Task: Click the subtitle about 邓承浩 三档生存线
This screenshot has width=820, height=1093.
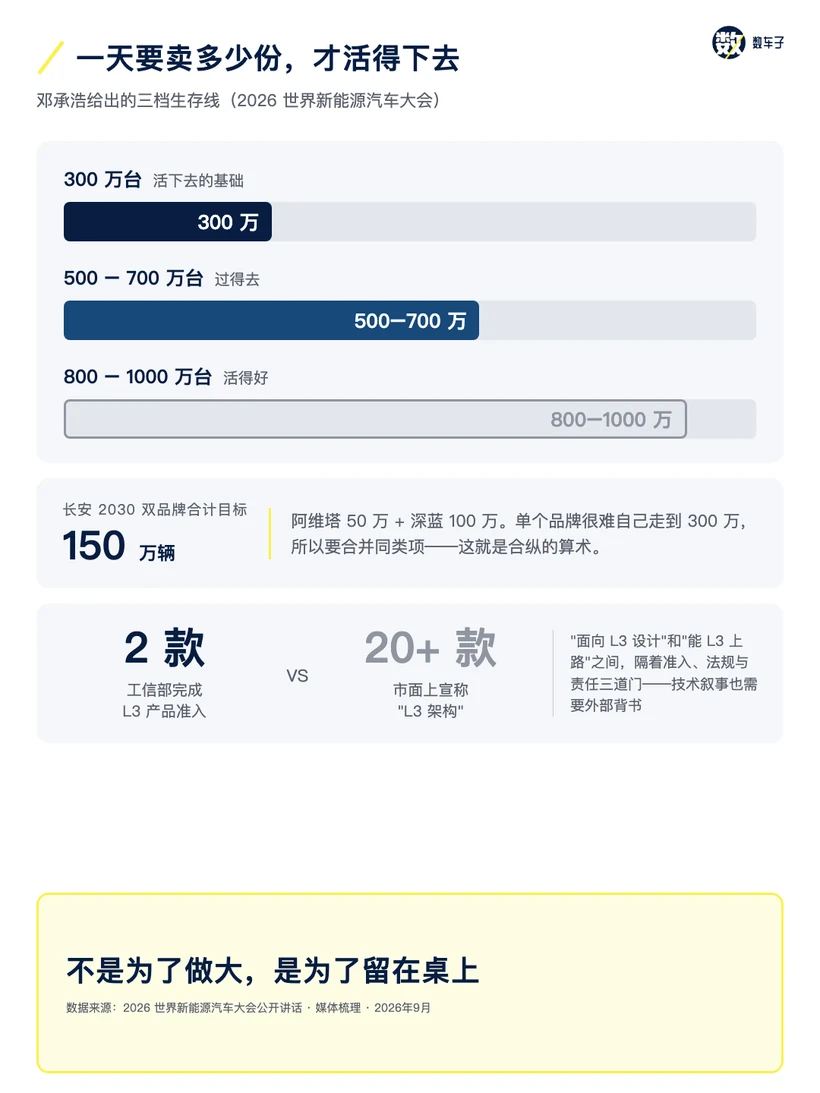Action: tap(238, 100)
